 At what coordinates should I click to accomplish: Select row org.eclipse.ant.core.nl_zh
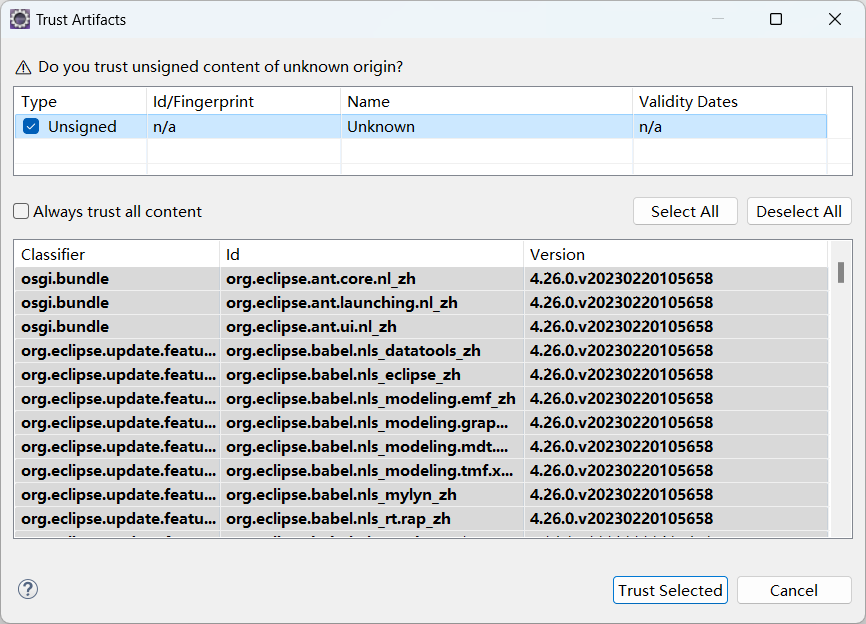coord(421,278)
